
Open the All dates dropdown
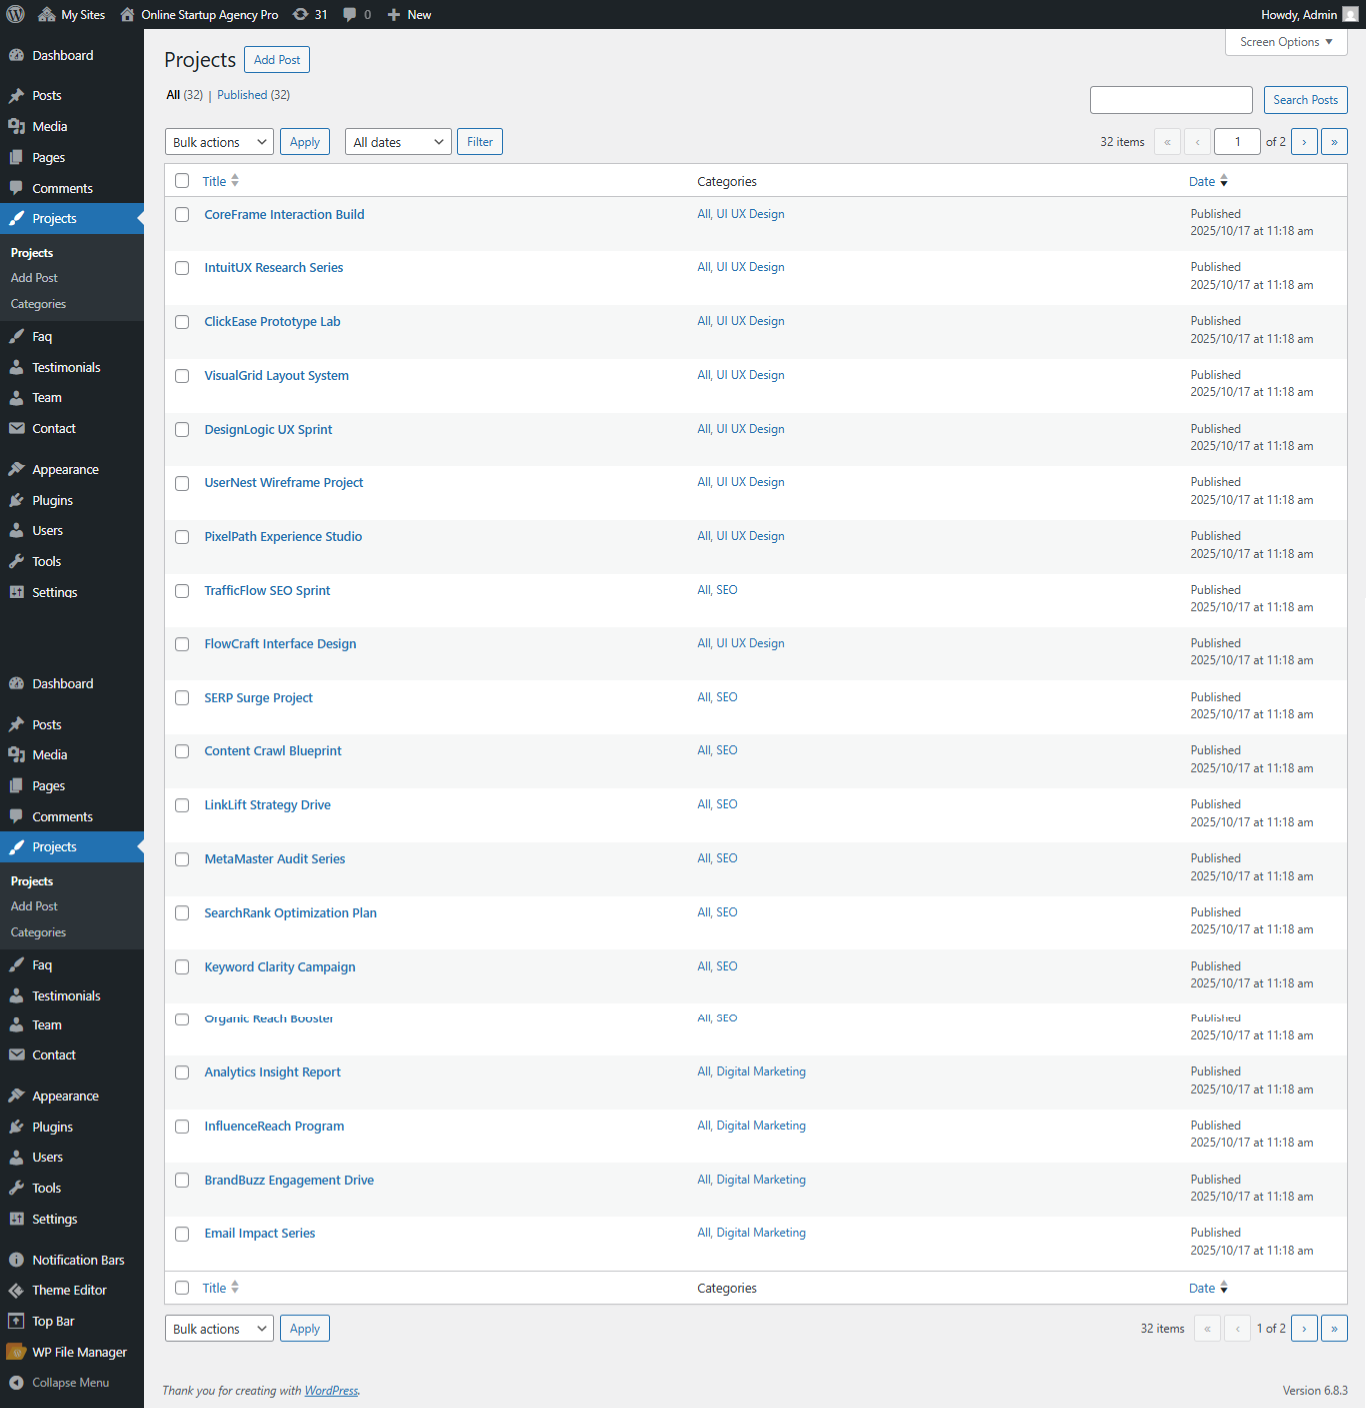coord(398,142)
